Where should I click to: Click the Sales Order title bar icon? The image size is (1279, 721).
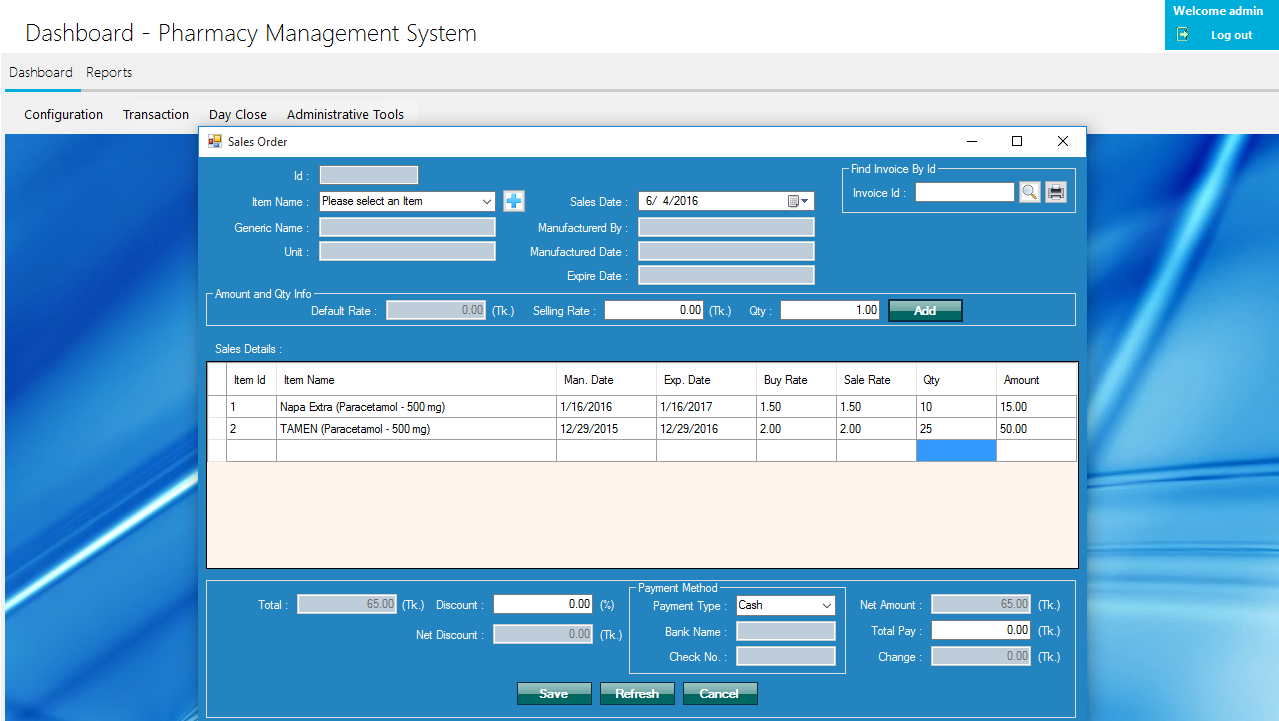214,141
